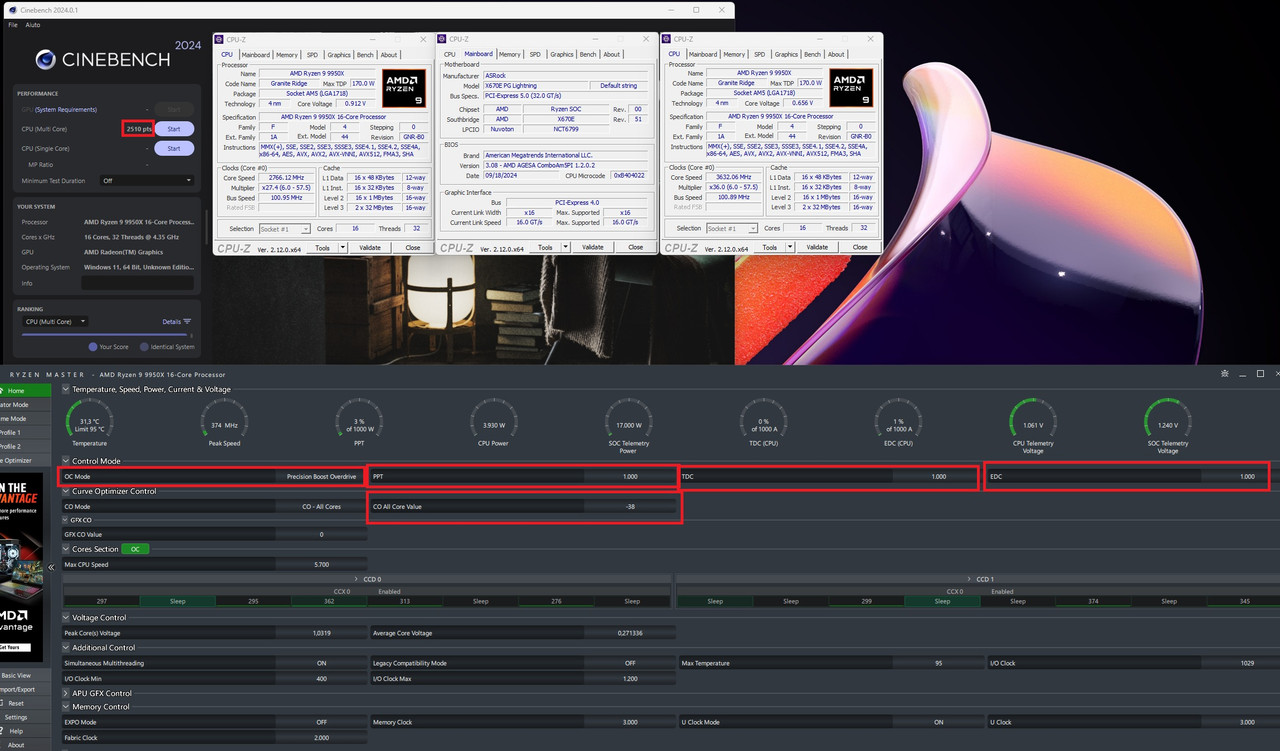Click Validate in the left CPU-Z window
The width and height of the screenshot is (1280, 751).
[370, 247]
